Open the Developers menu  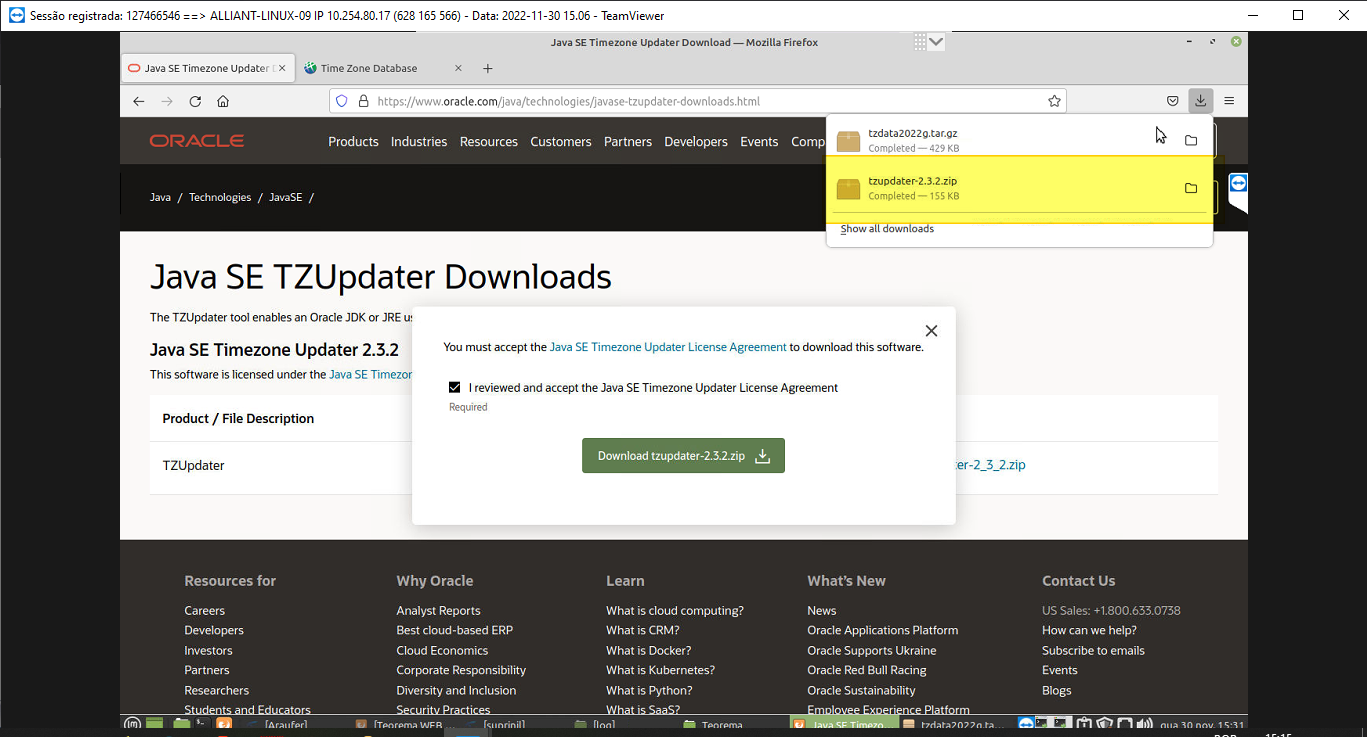696,142
